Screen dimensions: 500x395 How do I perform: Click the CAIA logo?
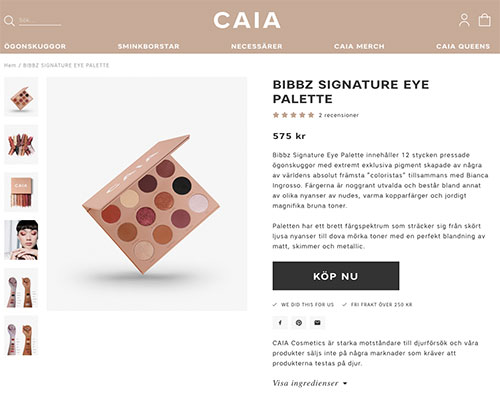click(x=247, y=20)
